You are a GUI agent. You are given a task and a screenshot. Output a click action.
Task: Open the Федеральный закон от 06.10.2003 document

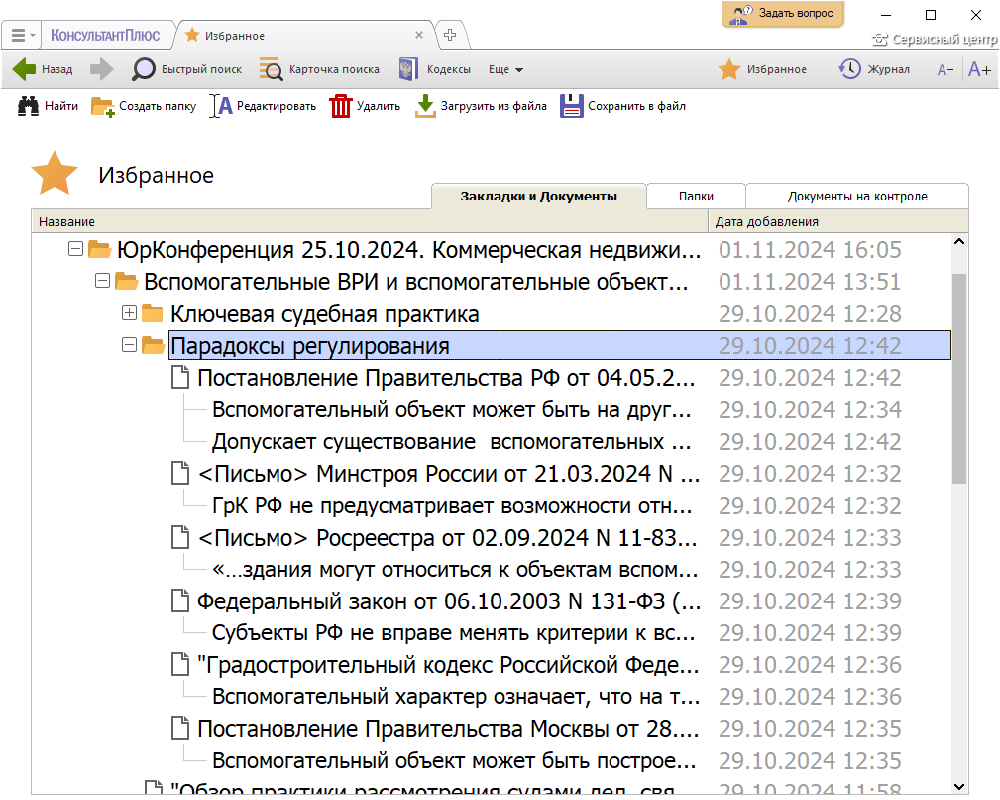[x=448, y=601]
